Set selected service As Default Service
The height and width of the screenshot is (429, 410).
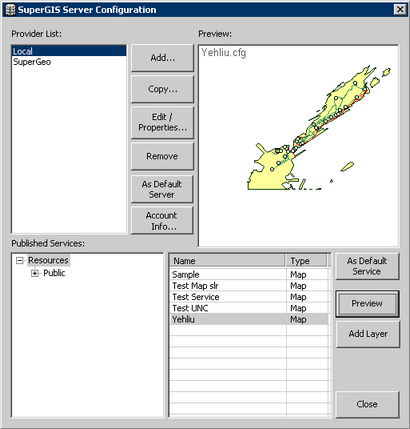click(367, 266)
